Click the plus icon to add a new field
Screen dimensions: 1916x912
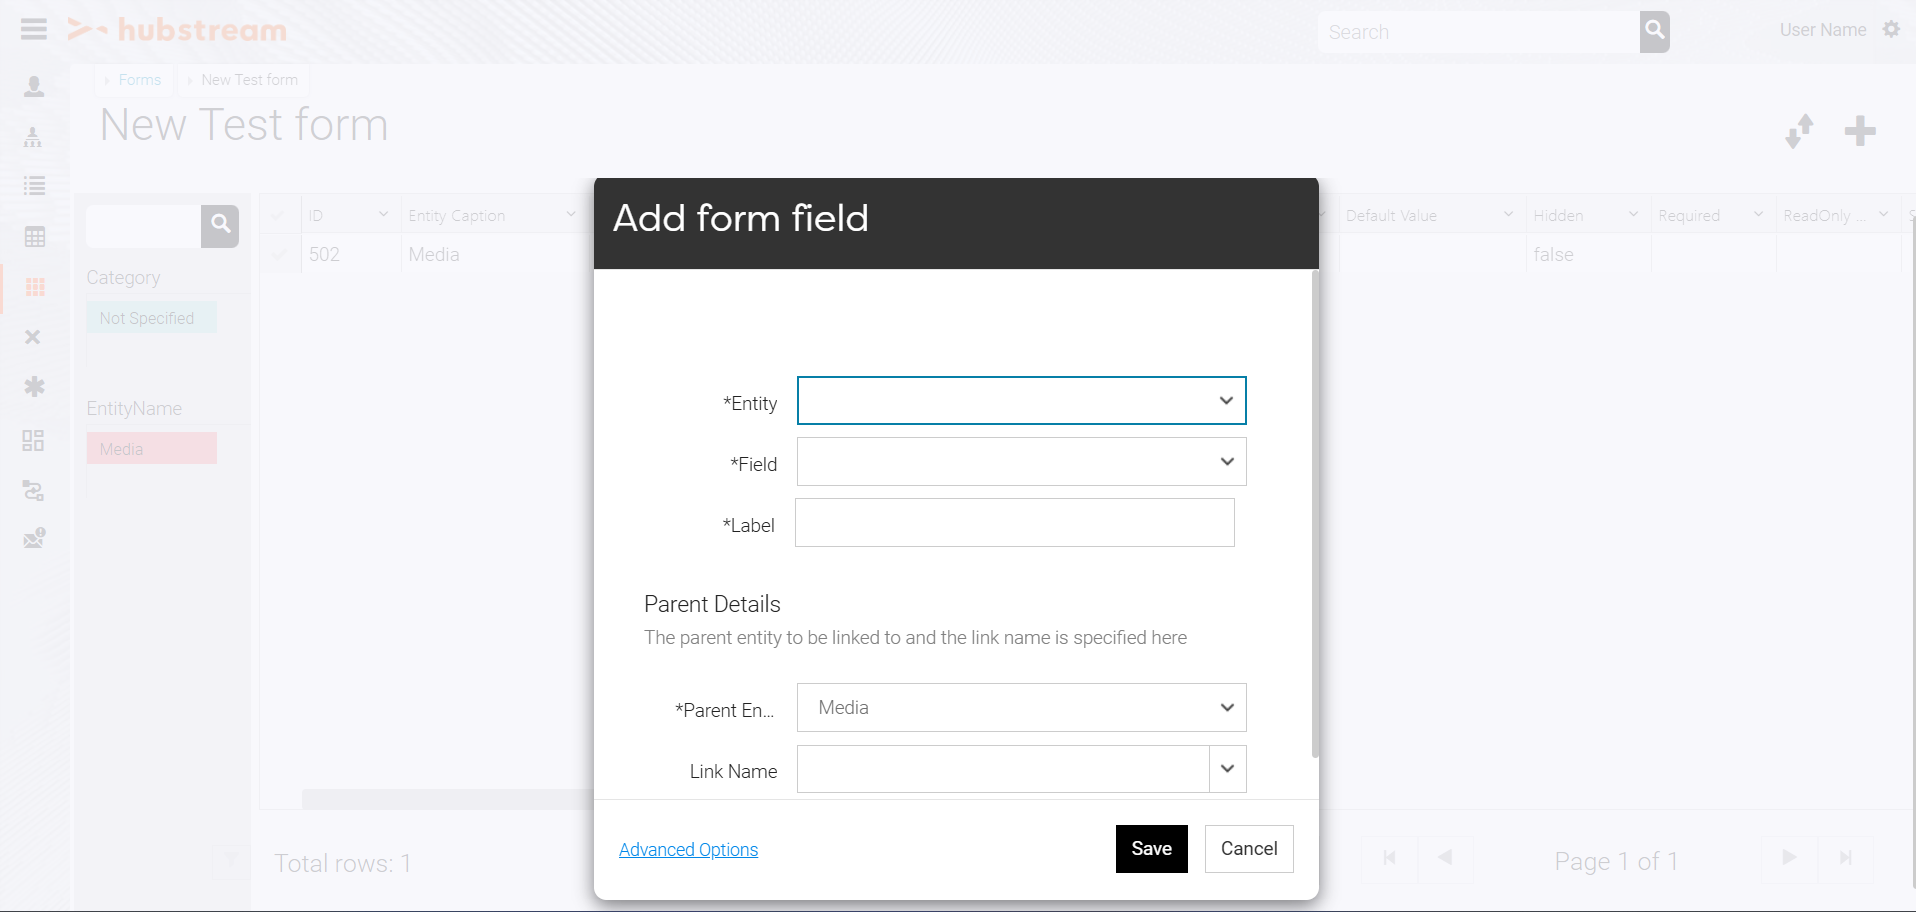tap(1860, 131)
